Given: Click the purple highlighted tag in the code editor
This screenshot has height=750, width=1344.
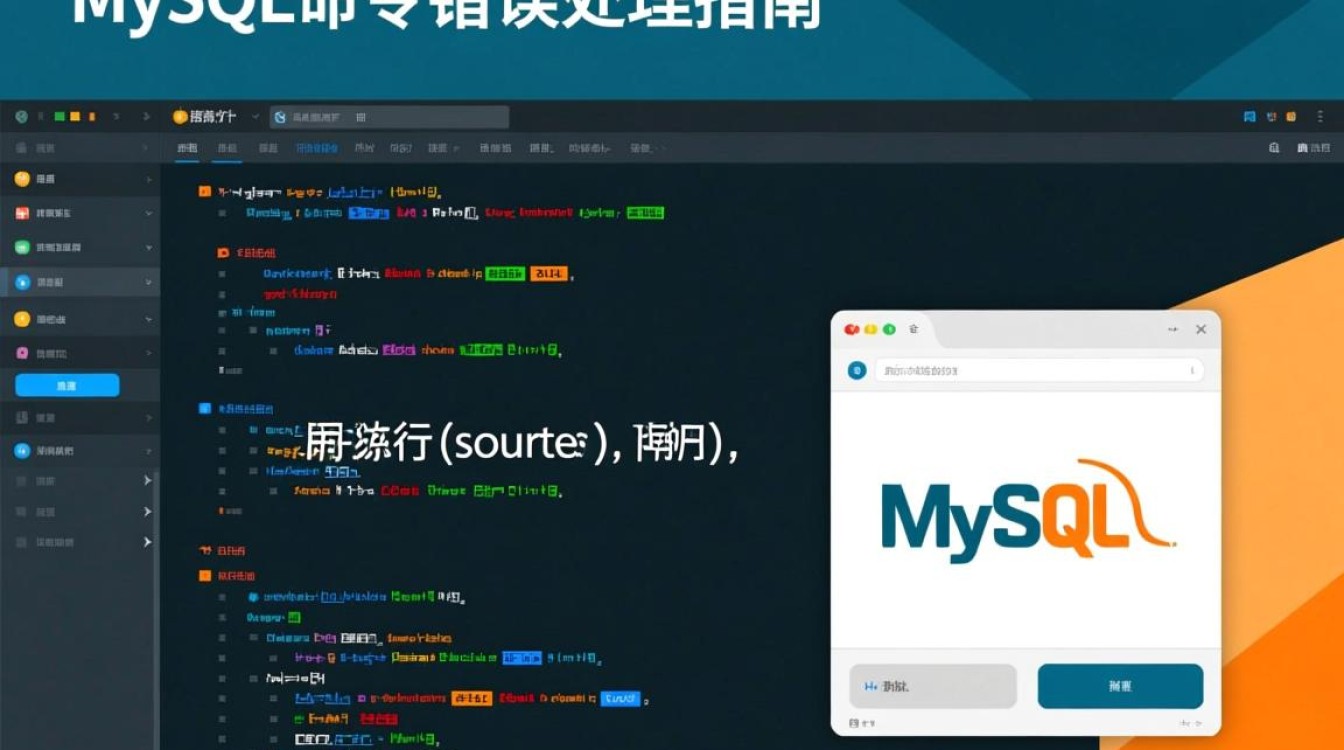Looking at the screenshot, I should [x=399, y=350].
